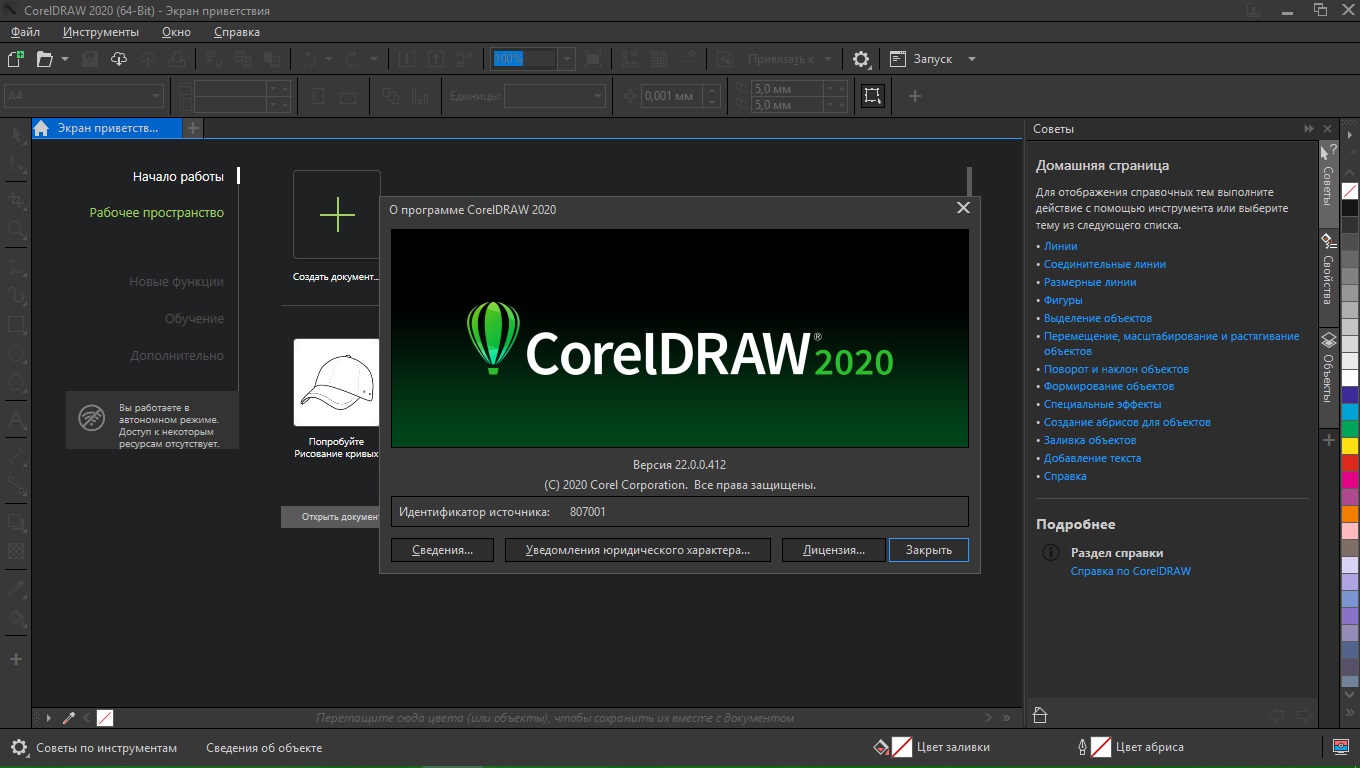Open the Options gear icon in toolbar
Viewport: 1360px width, 768px height.
861,59
